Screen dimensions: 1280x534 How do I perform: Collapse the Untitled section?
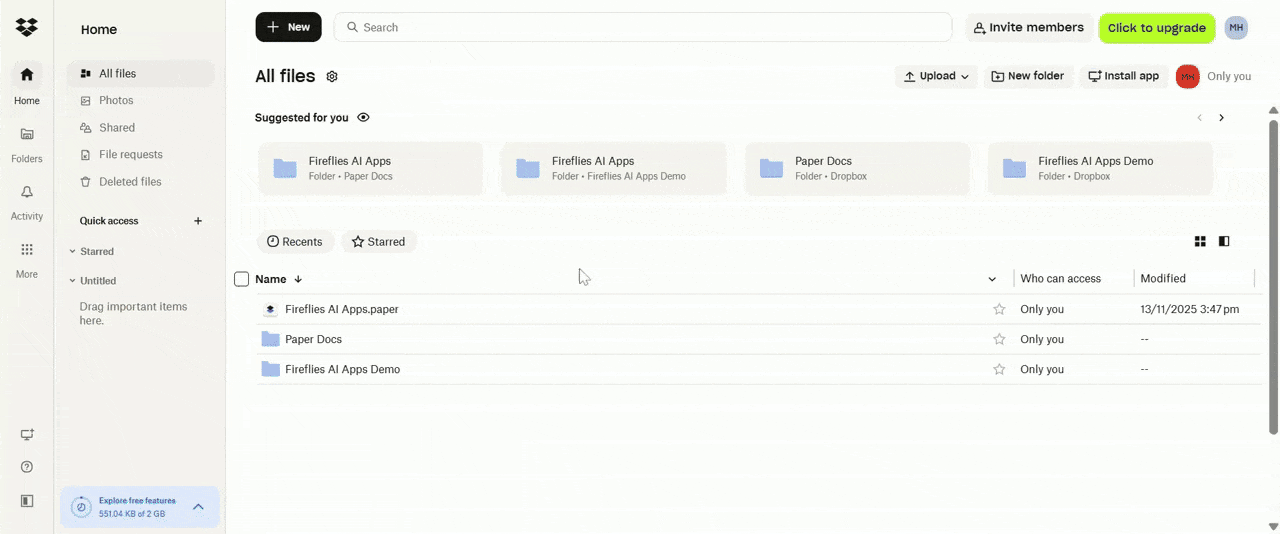[72, 281]
